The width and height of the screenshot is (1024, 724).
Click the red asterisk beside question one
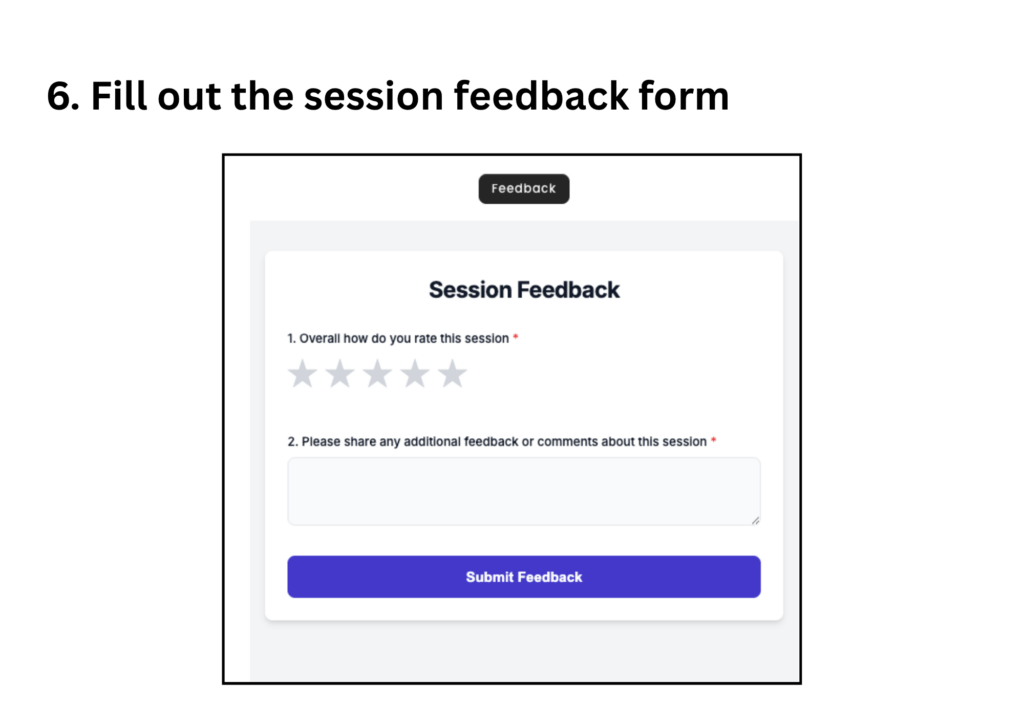point(515,337)
